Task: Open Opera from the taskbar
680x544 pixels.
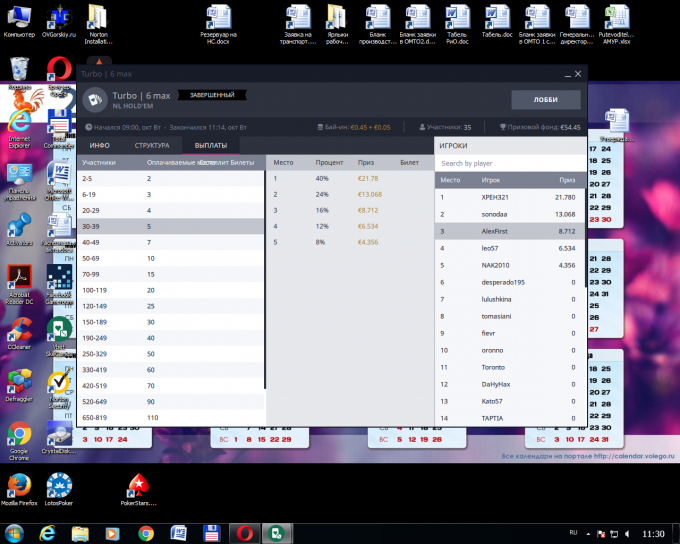Action: [245, 533]
